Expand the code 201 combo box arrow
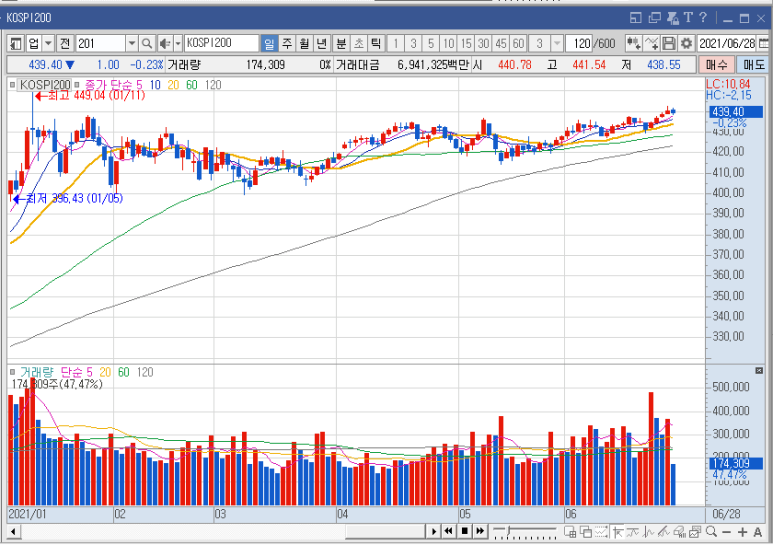This screenshot has height=545, width=773. (132, 44)
